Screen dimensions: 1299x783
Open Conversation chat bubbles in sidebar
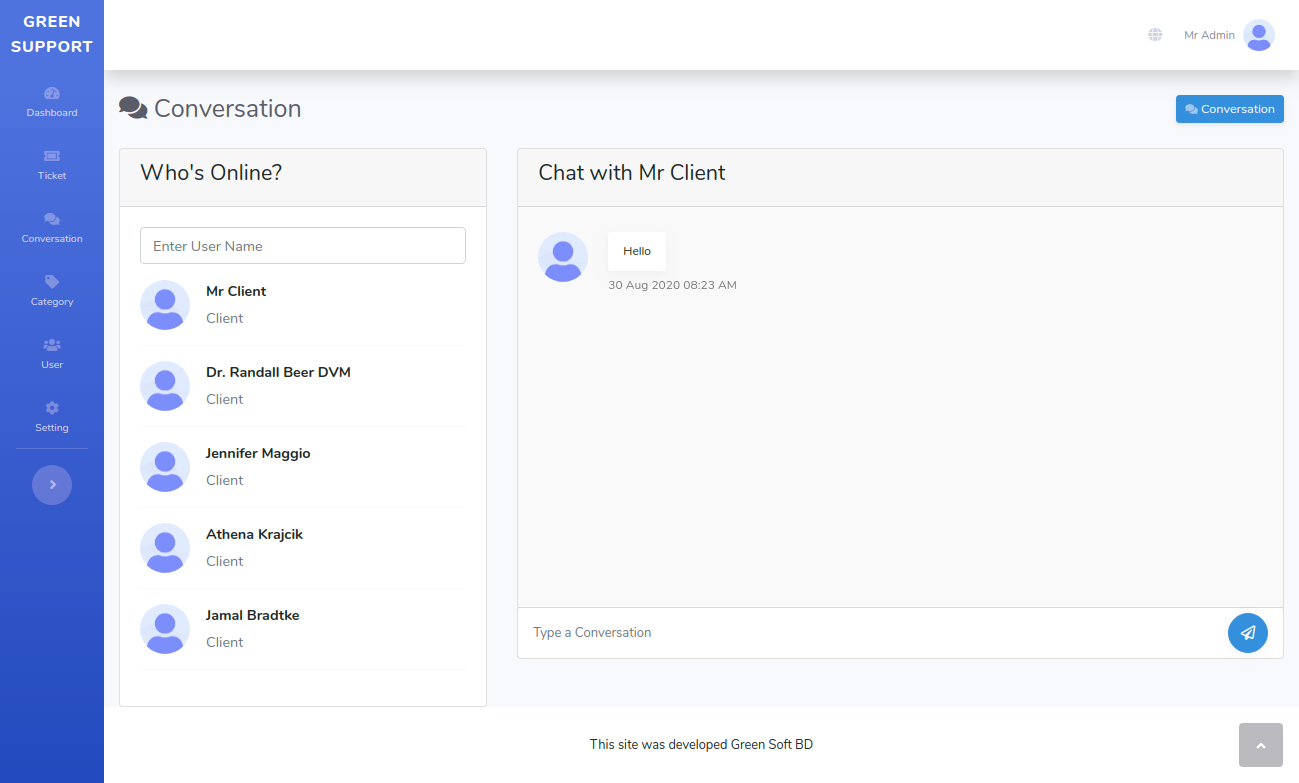(x=52, y=220)
